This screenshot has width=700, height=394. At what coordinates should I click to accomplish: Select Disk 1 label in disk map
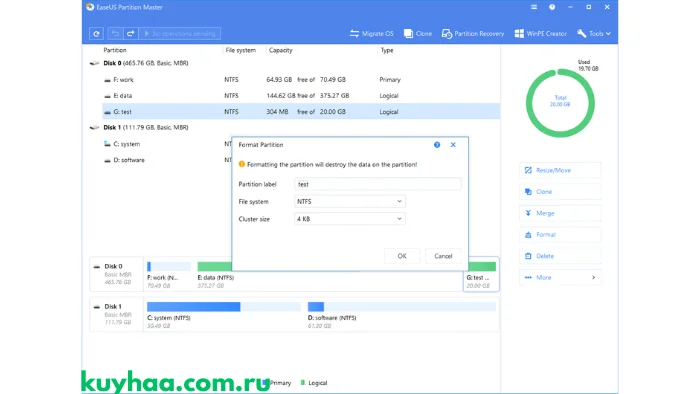(117, 314)
